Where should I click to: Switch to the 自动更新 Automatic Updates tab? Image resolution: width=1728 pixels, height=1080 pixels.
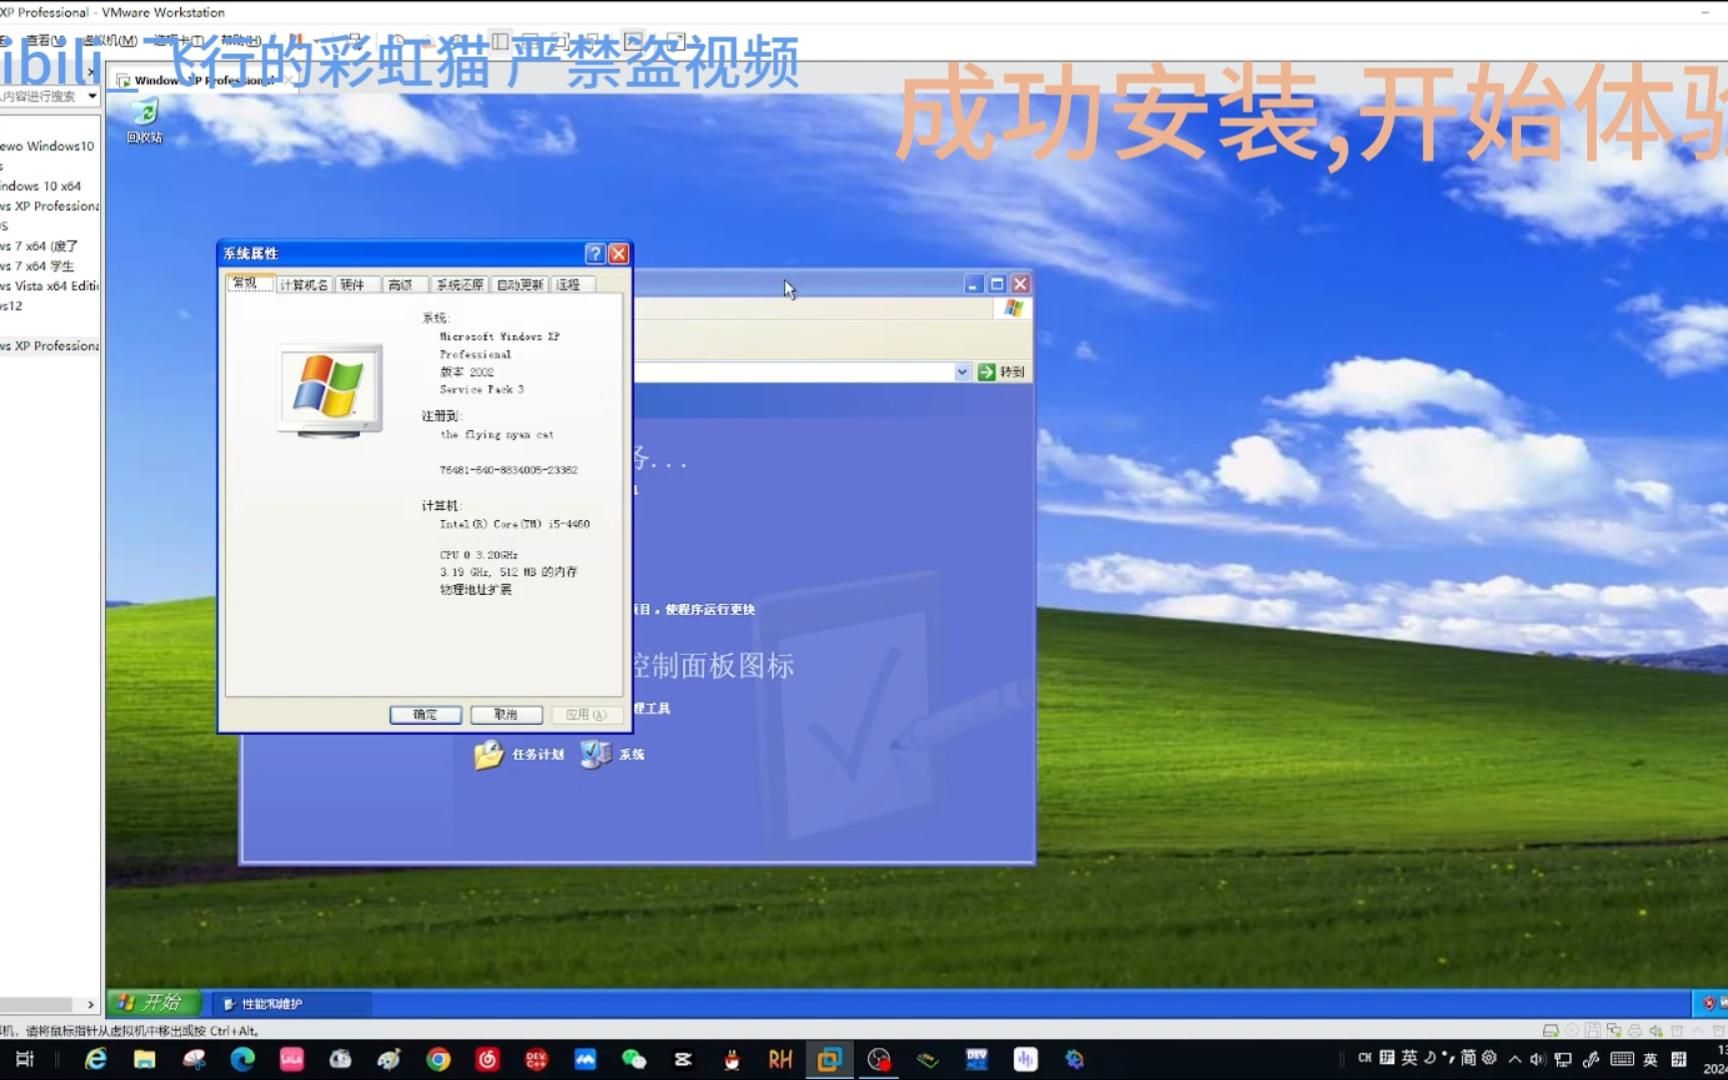coord(520,285)
